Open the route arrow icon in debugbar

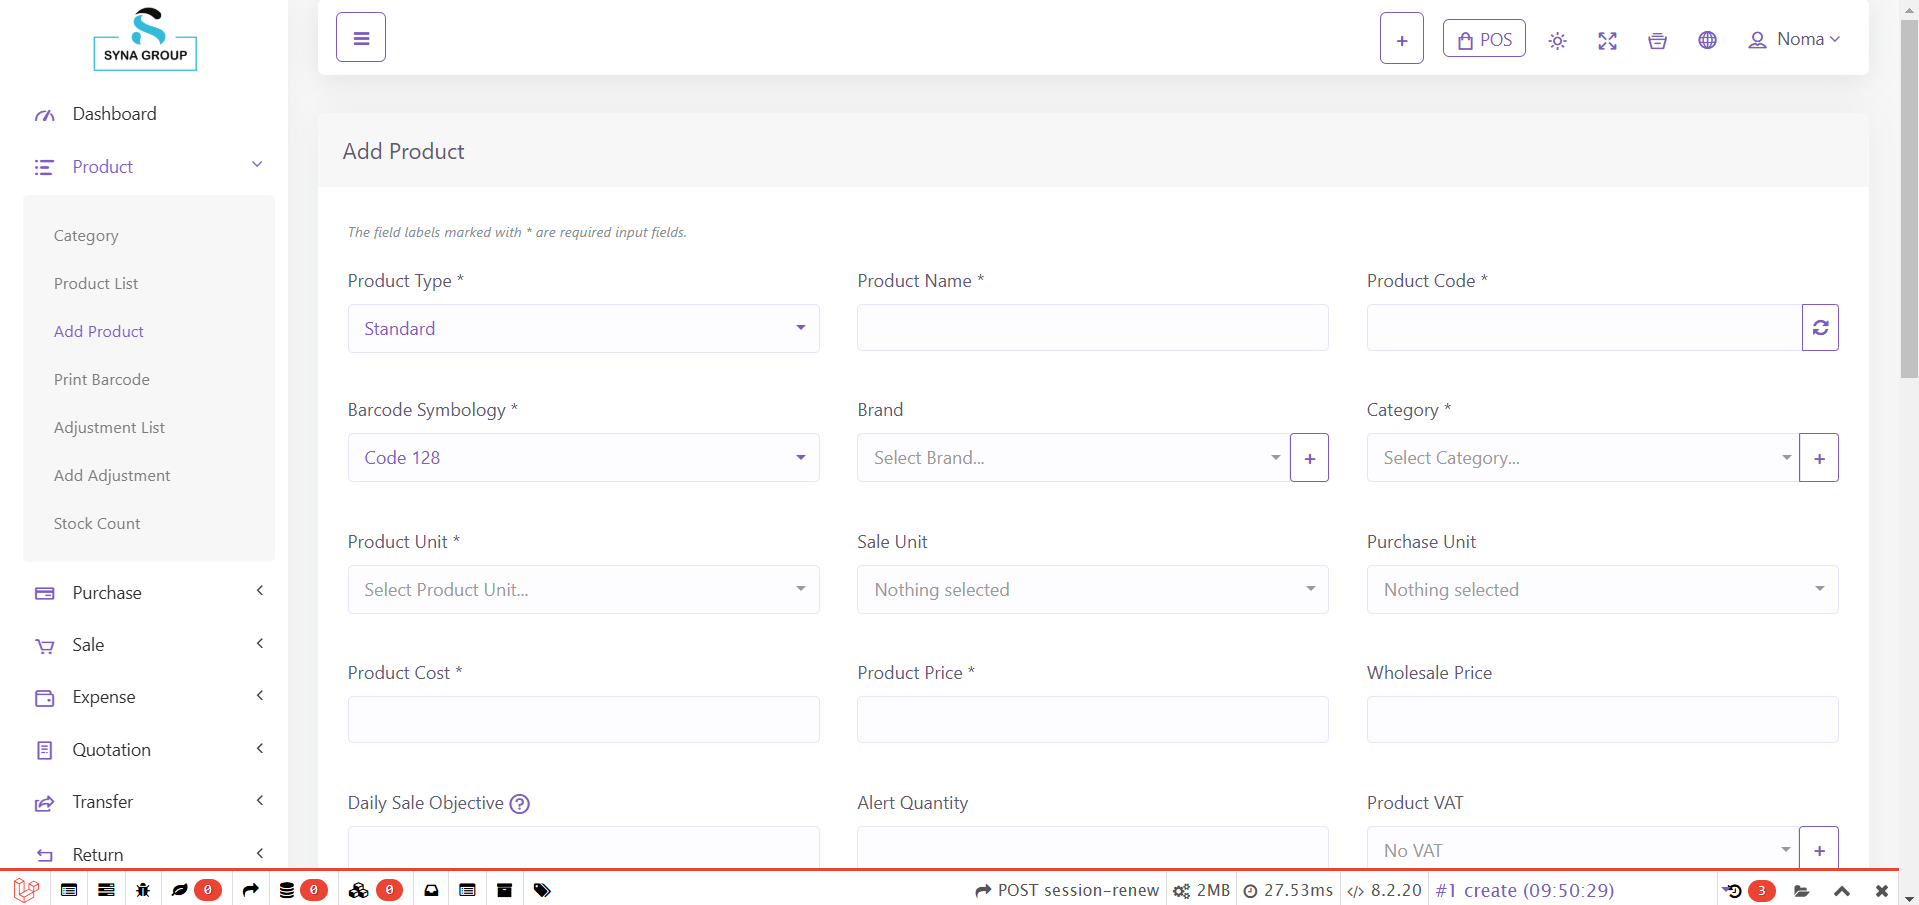[250, 890]
